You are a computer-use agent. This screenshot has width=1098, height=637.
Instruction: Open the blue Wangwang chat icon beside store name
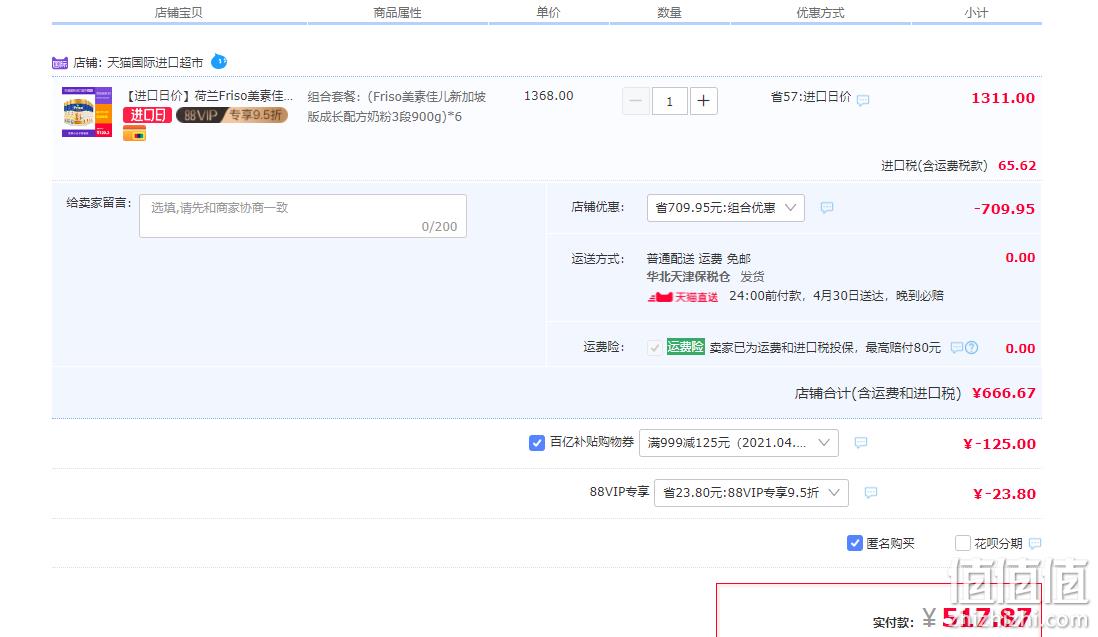click(x=219, y=62)
